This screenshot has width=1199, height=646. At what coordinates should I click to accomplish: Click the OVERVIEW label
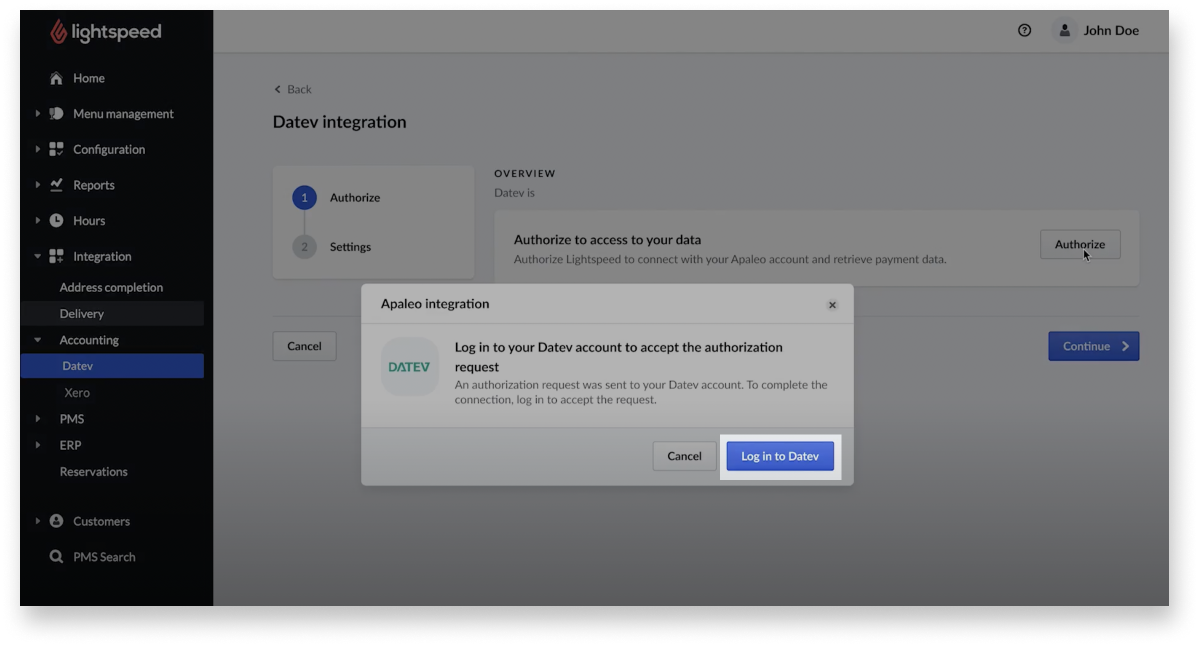coord(525,174)
